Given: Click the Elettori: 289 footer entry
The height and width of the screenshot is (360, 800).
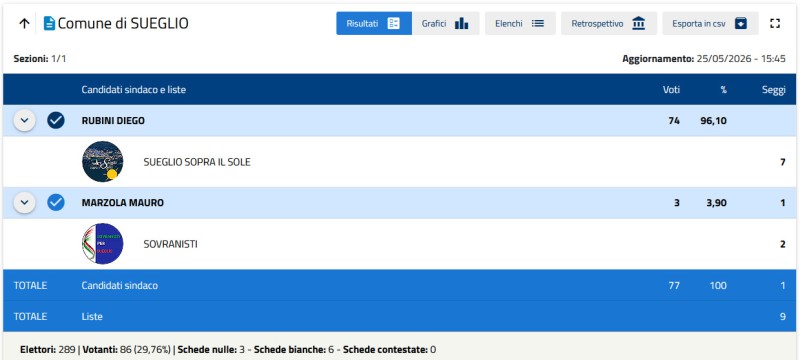Looking at the screenshot, I should click(x=47, y=350).
